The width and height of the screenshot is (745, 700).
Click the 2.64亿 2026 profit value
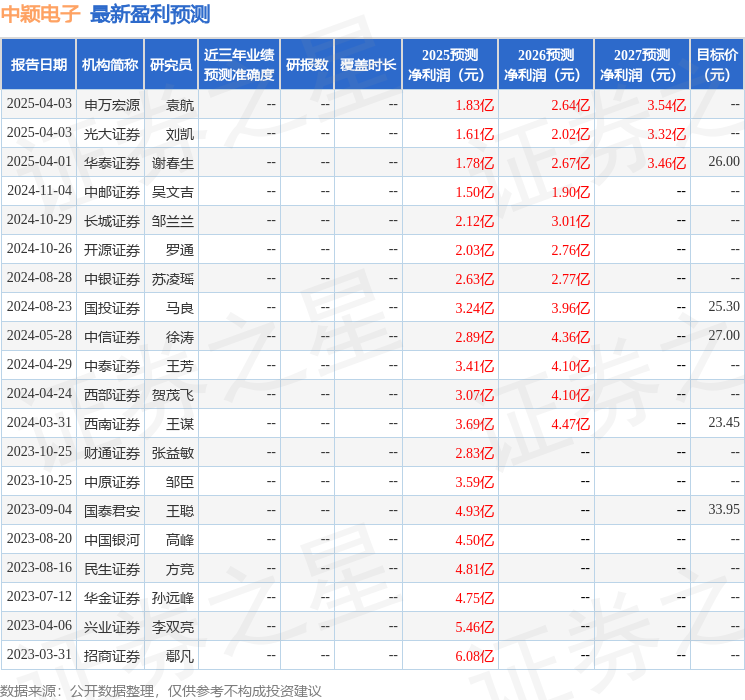tap(571, 105)
